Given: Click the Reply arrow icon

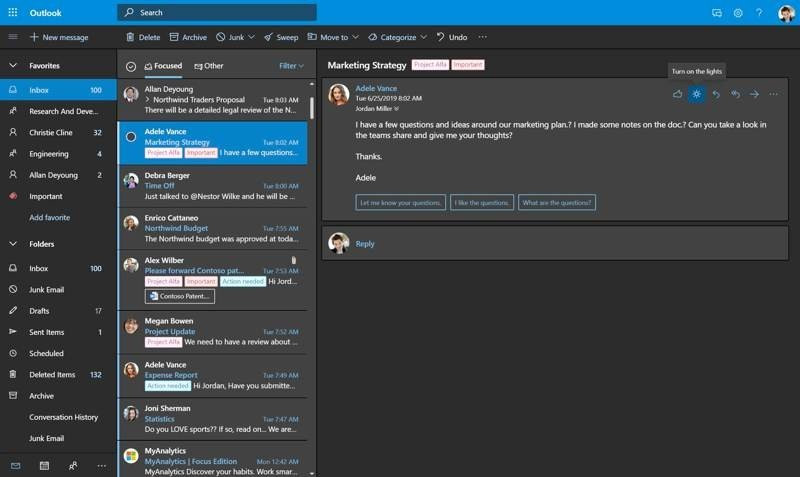Looking at the screenshot, I should pos(716,94).
